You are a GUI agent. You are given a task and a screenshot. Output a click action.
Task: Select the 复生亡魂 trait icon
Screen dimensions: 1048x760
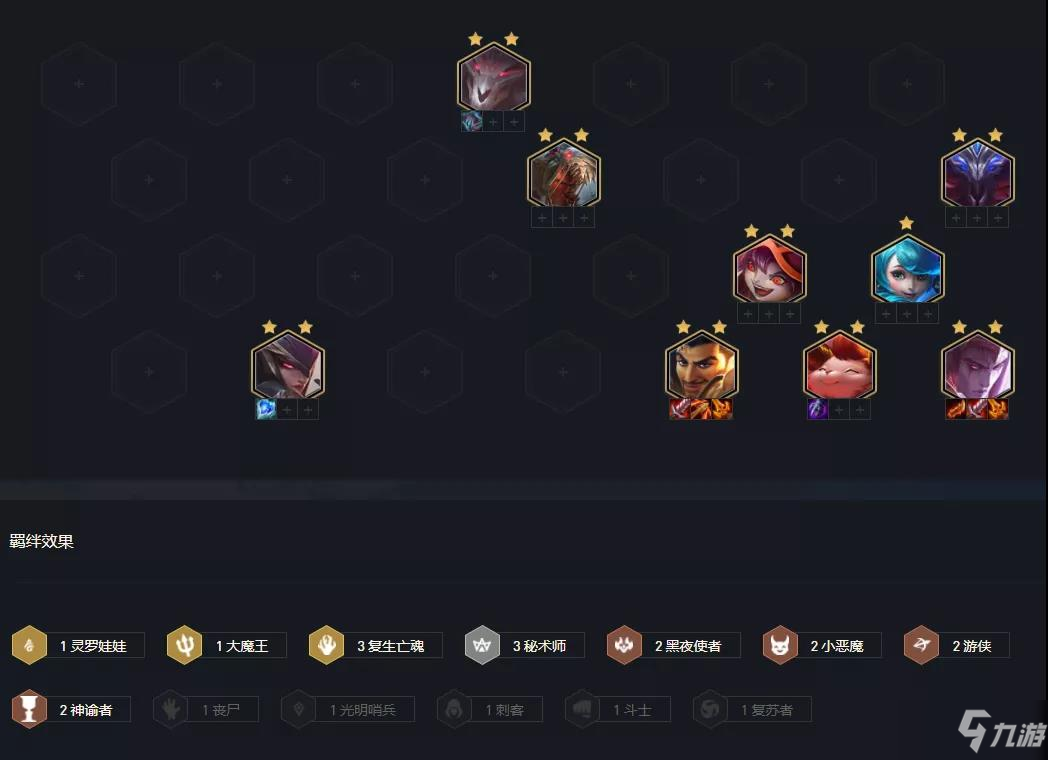coord(326,645)
